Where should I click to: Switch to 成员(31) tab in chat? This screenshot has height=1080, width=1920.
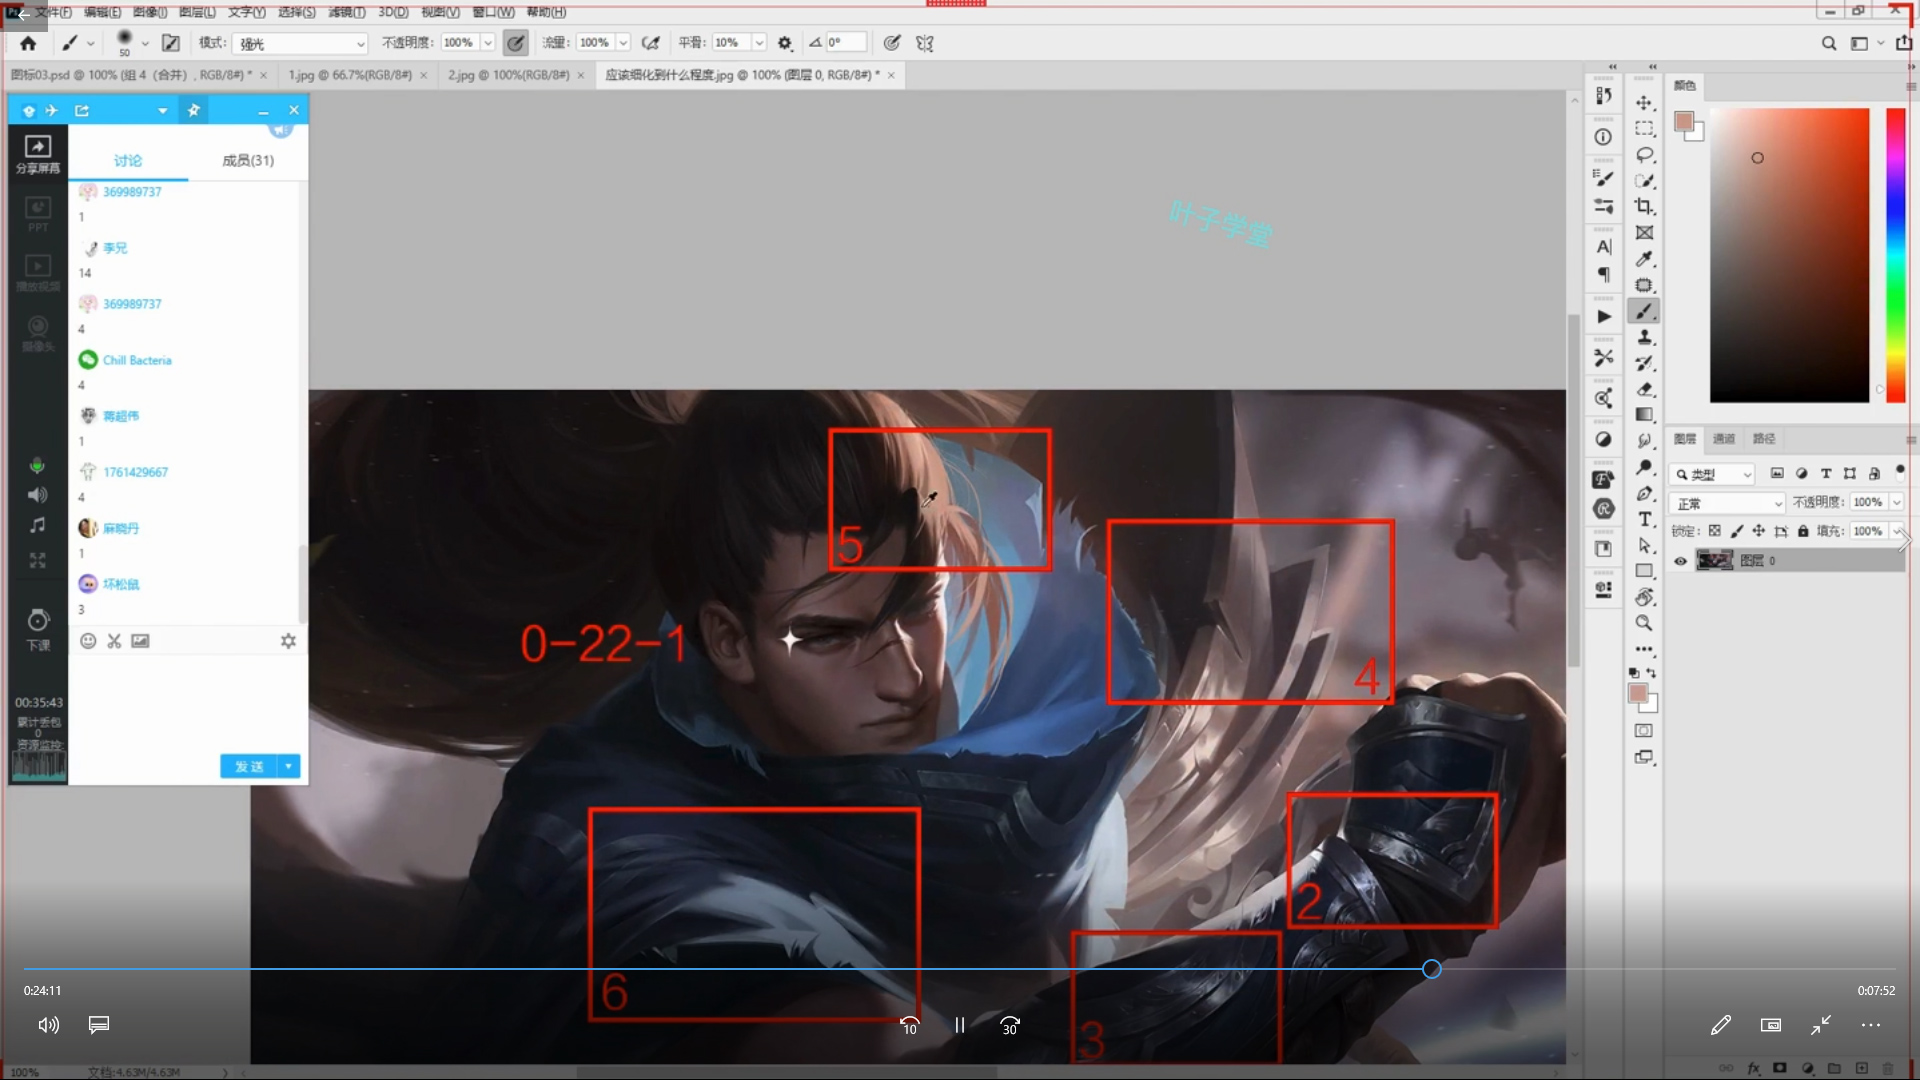click(248, 160)
